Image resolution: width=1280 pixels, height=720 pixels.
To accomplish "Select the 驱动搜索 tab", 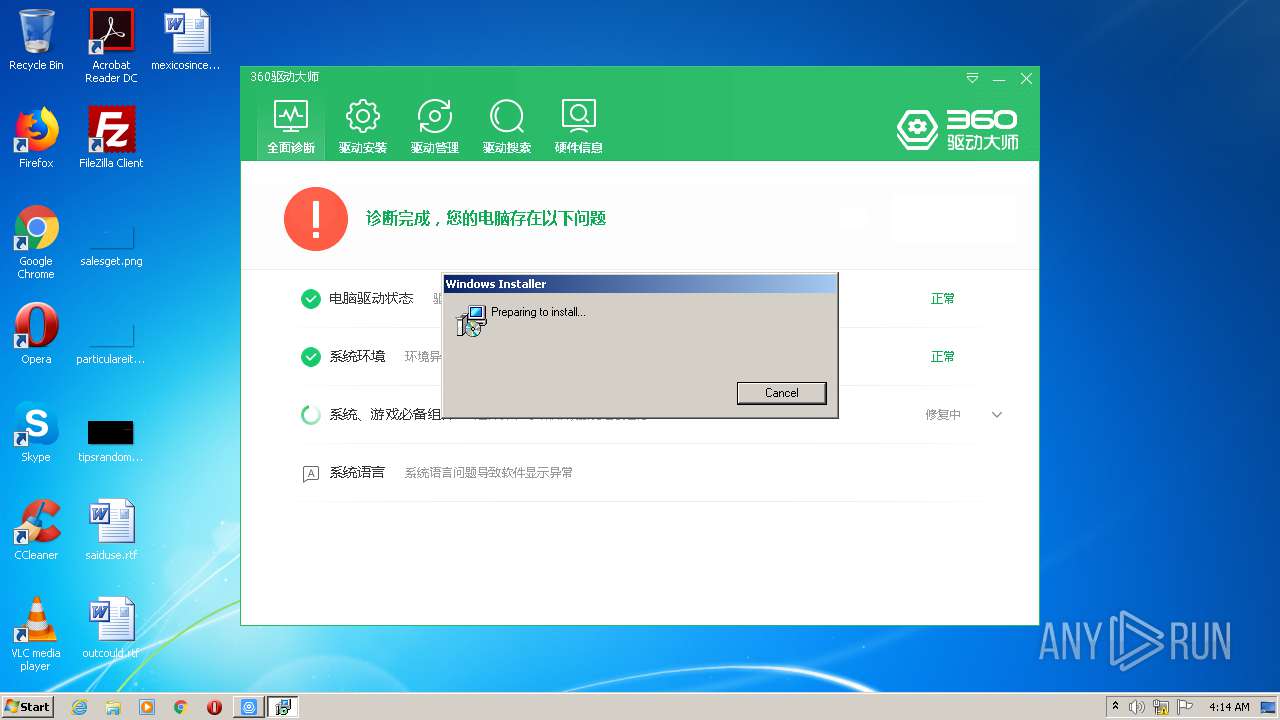I will point(507,127).
